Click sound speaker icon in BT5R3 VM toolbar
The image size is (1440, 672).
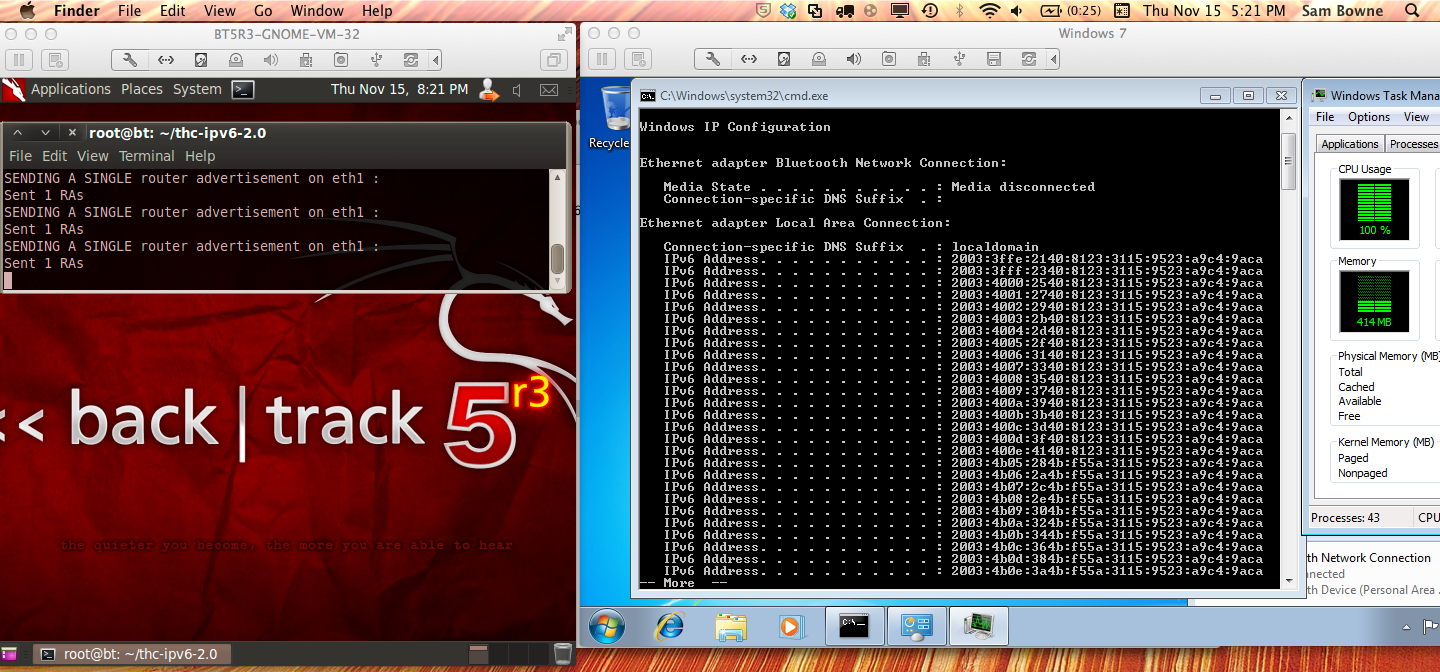[x=270, y=60]
